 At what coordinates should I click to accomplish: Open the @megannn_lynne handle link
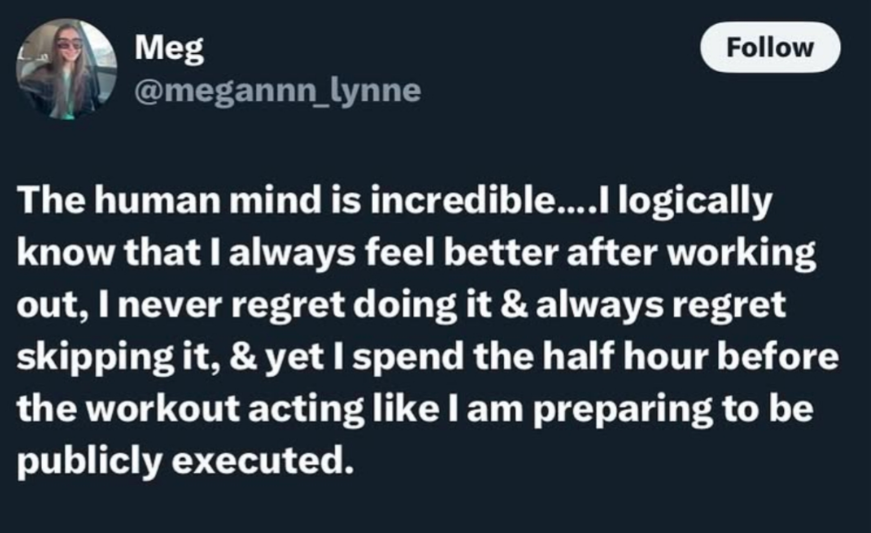coord(278,90)
